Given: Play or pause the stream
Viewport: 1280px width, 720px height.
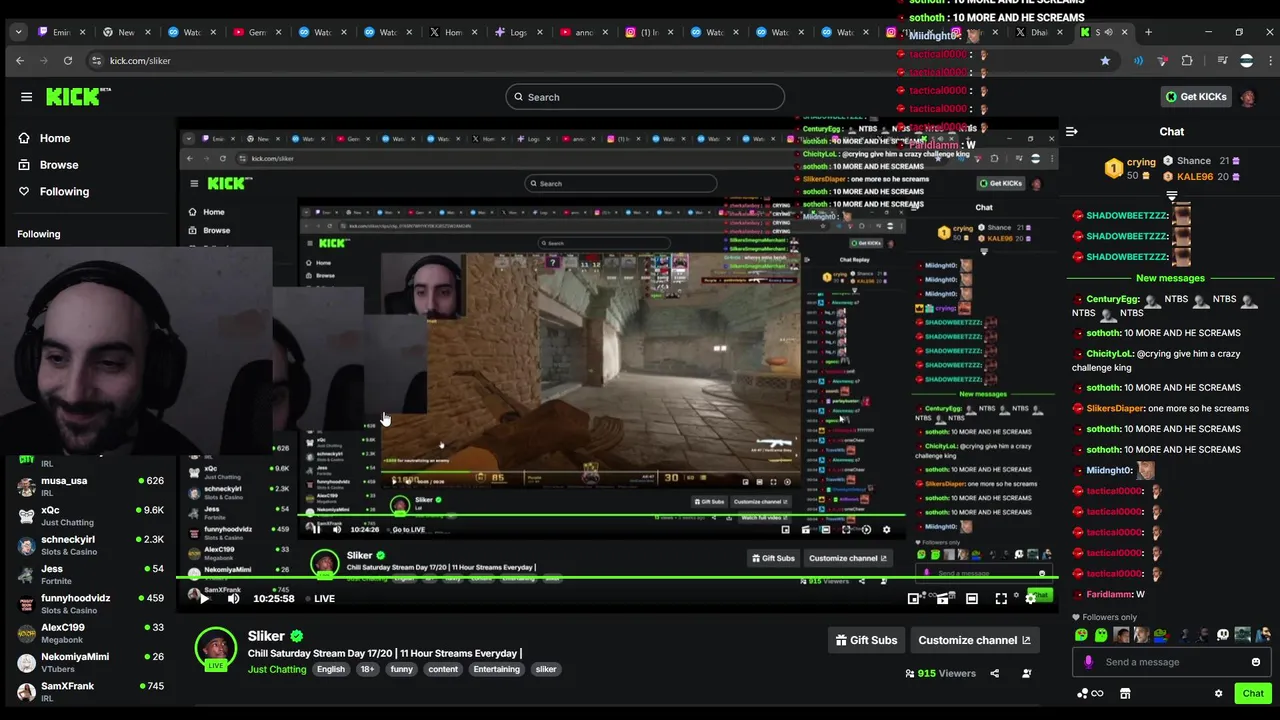Looking at the screenshot, I should [203, 598].
